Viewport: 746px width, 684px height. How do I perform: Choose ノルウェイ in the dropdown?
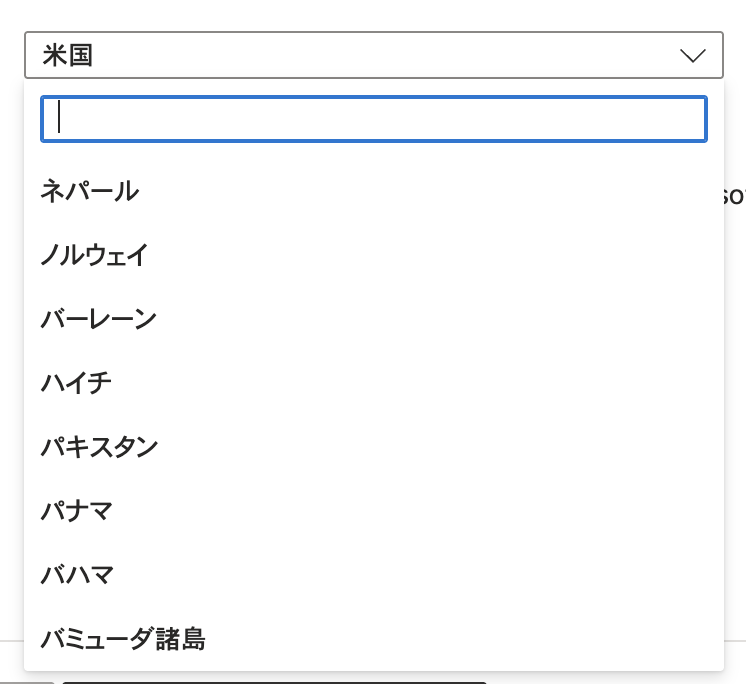point(95,255)
